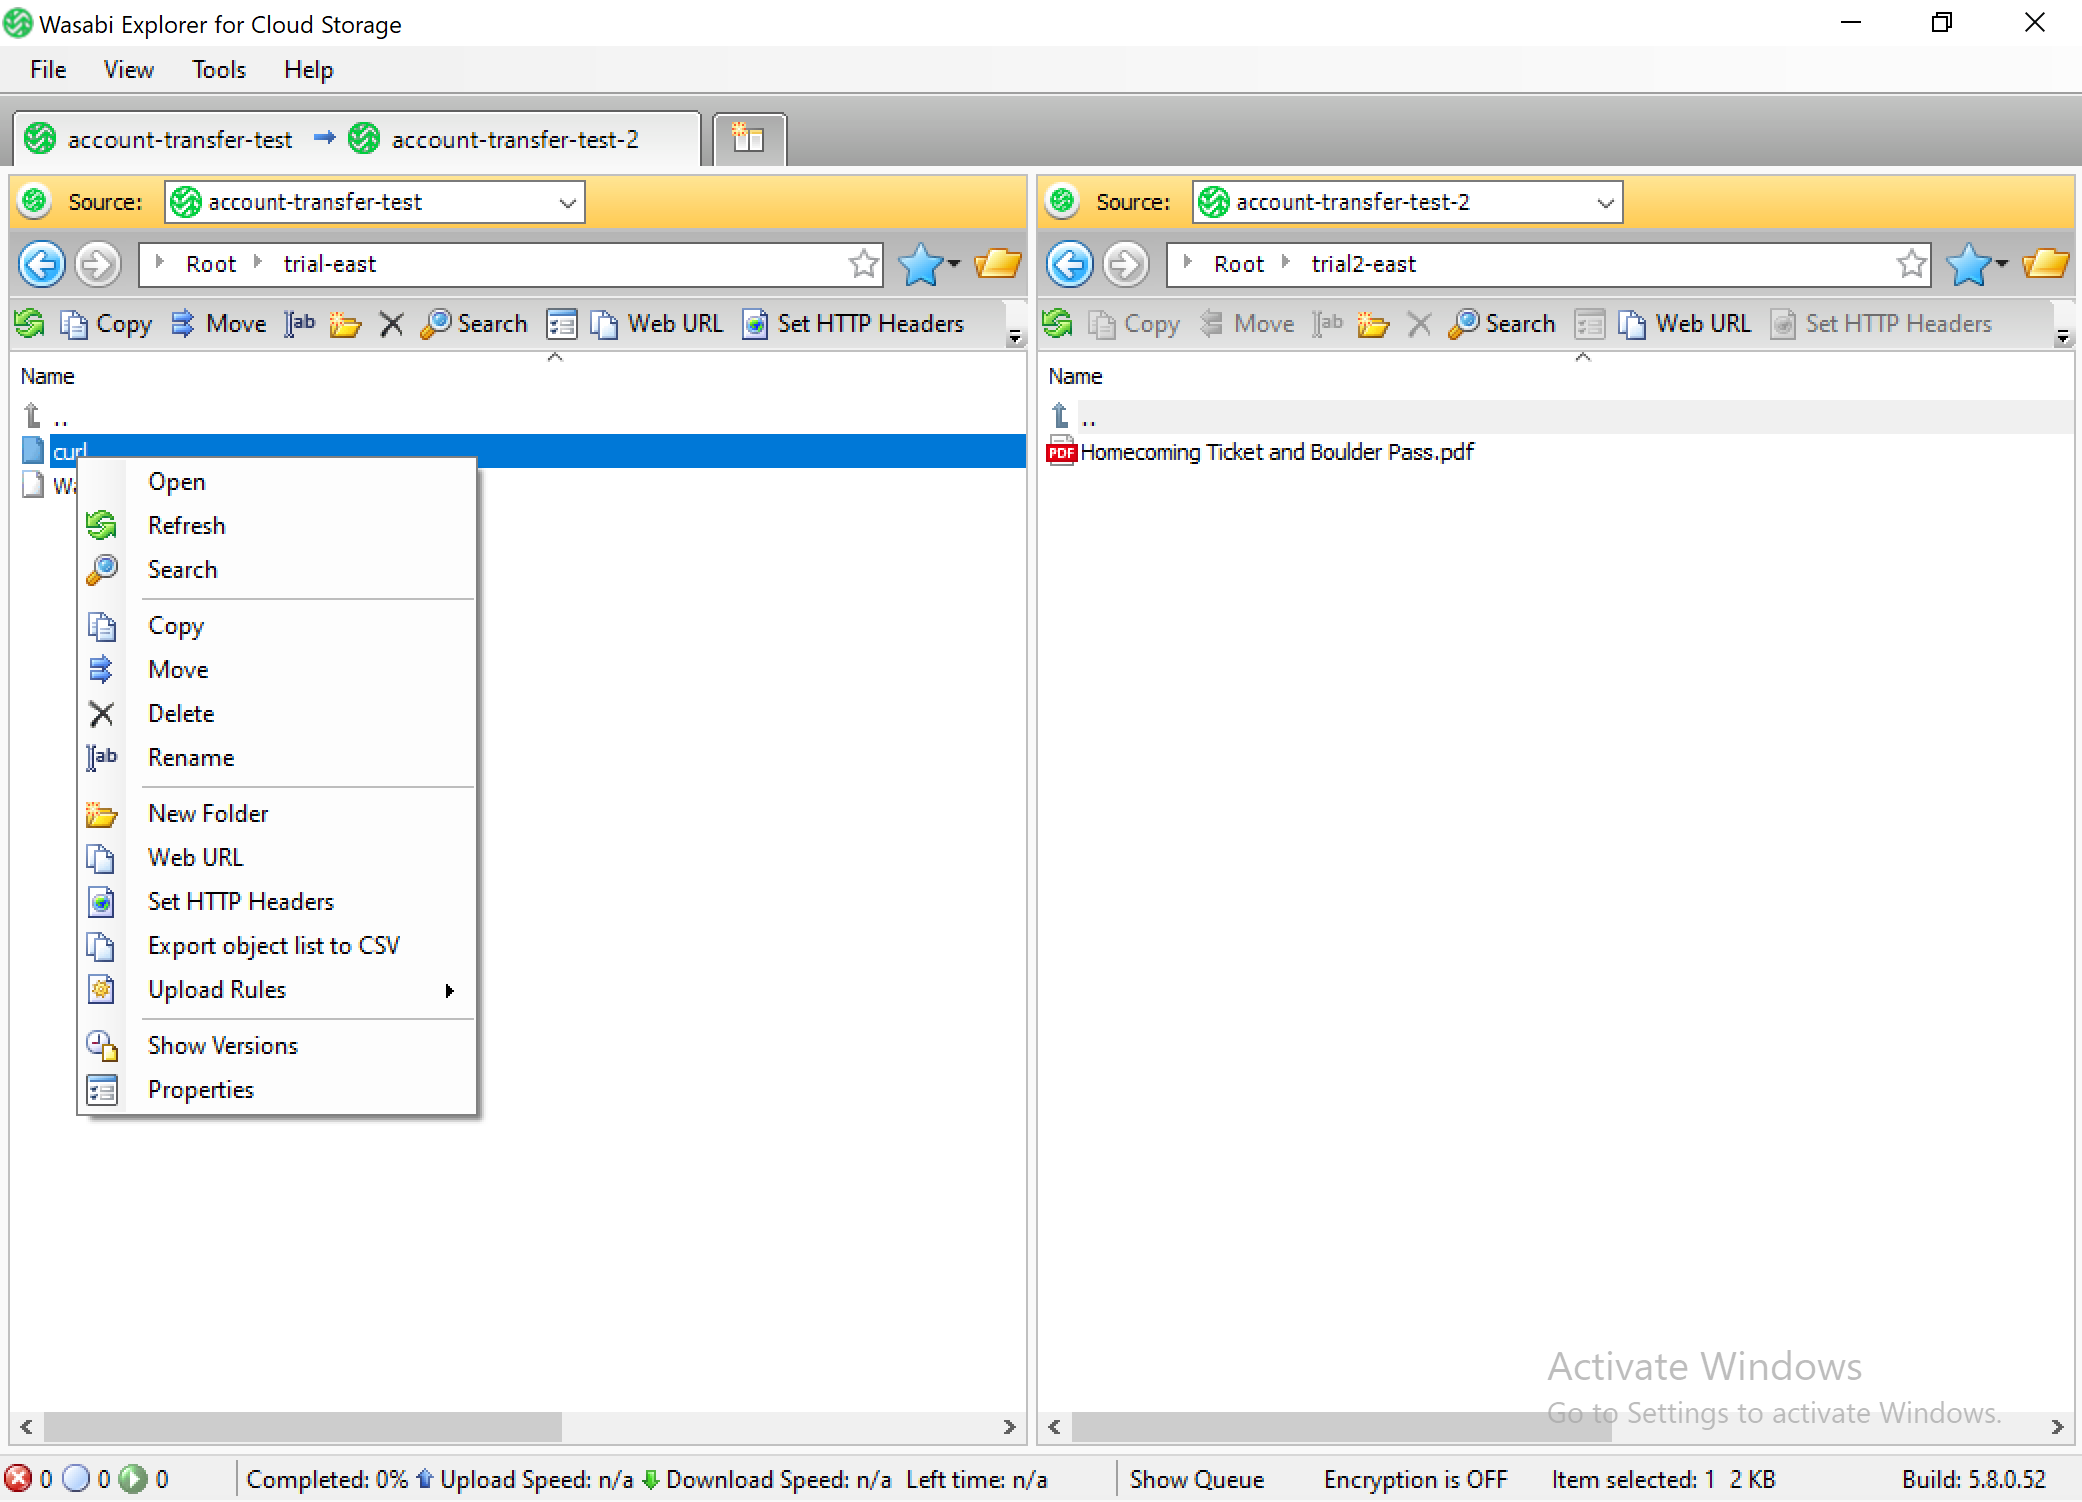The width and height of the screenshot is (2082, 1502).
Task: Expand right toolbar overflow arrow
Action: coord(2063,337)
